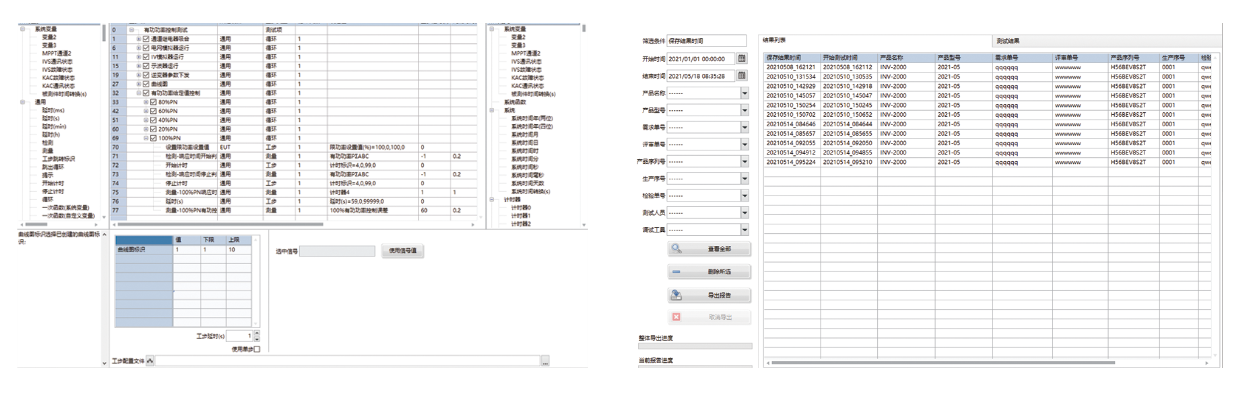Open the 测试人员 dropdown

745,213
